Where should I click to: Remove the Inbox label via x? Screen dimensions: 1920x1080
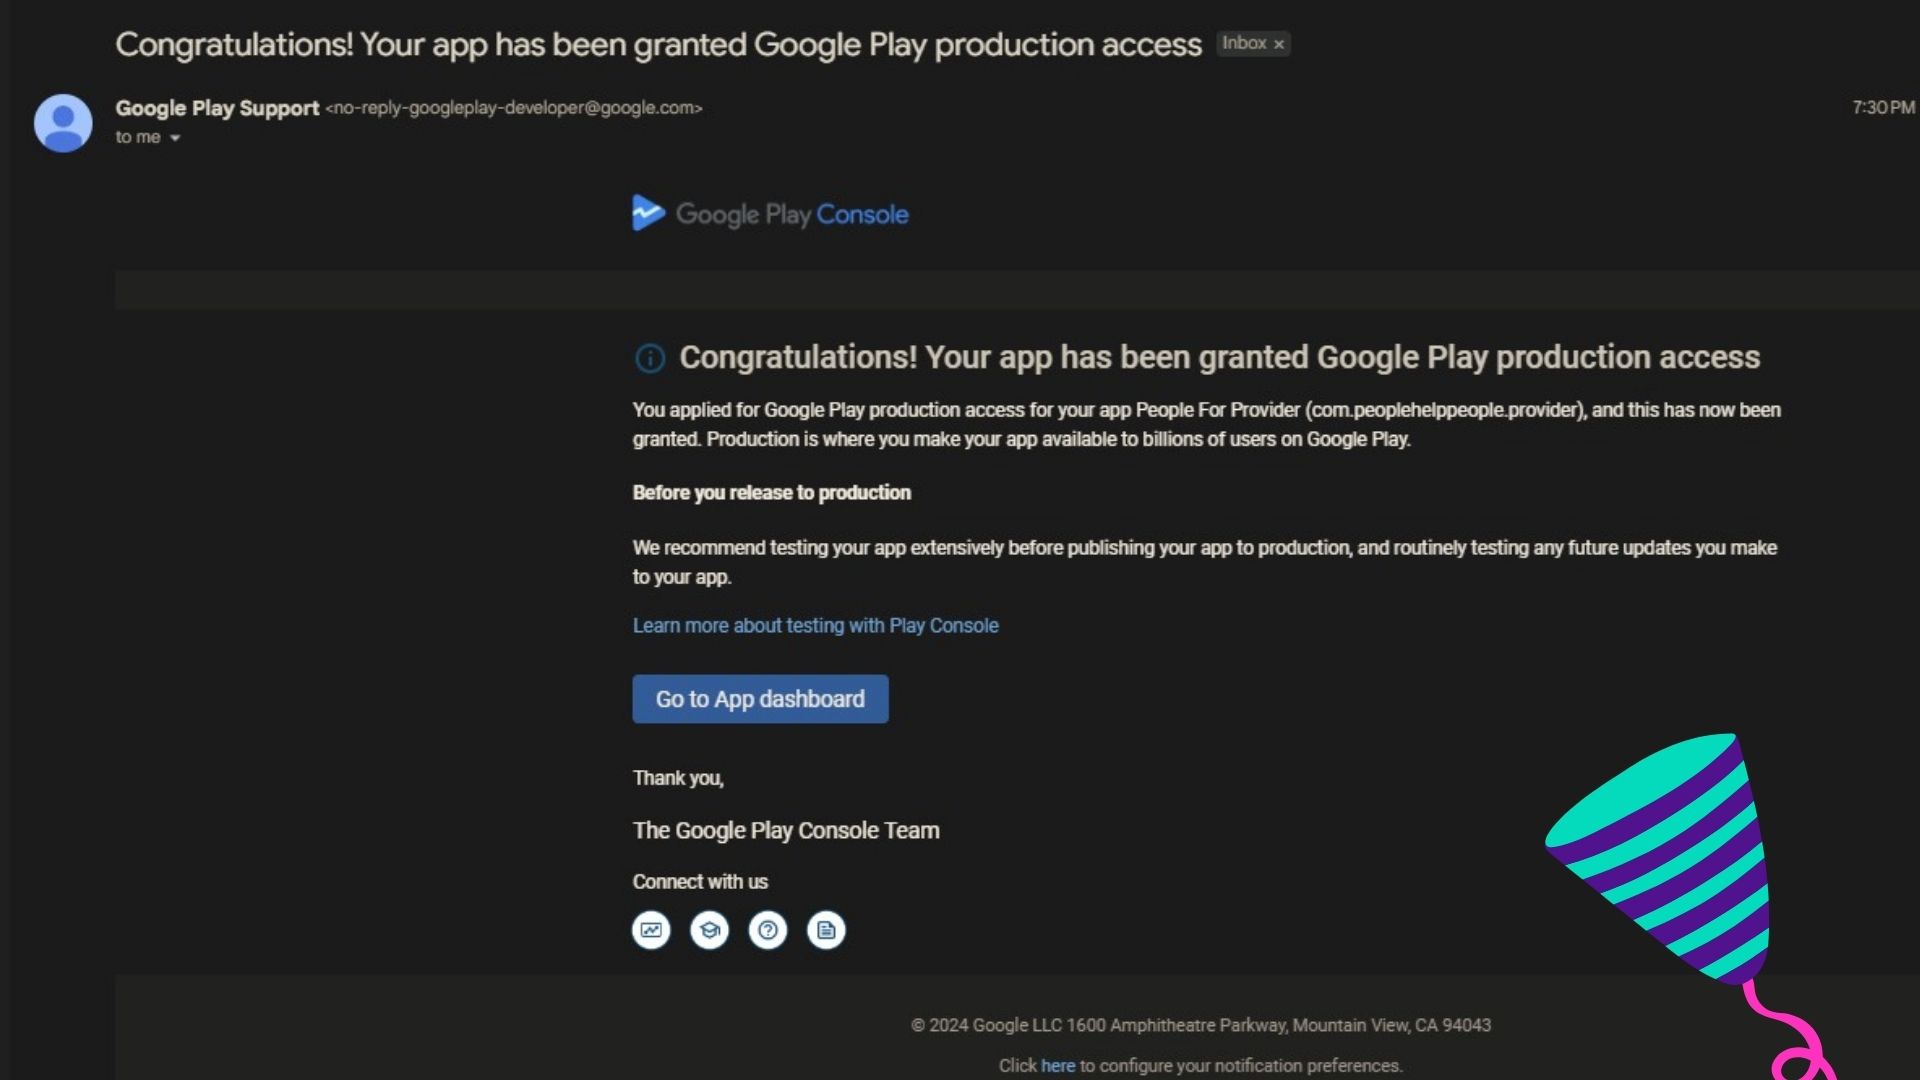[x=1279, y=44]
